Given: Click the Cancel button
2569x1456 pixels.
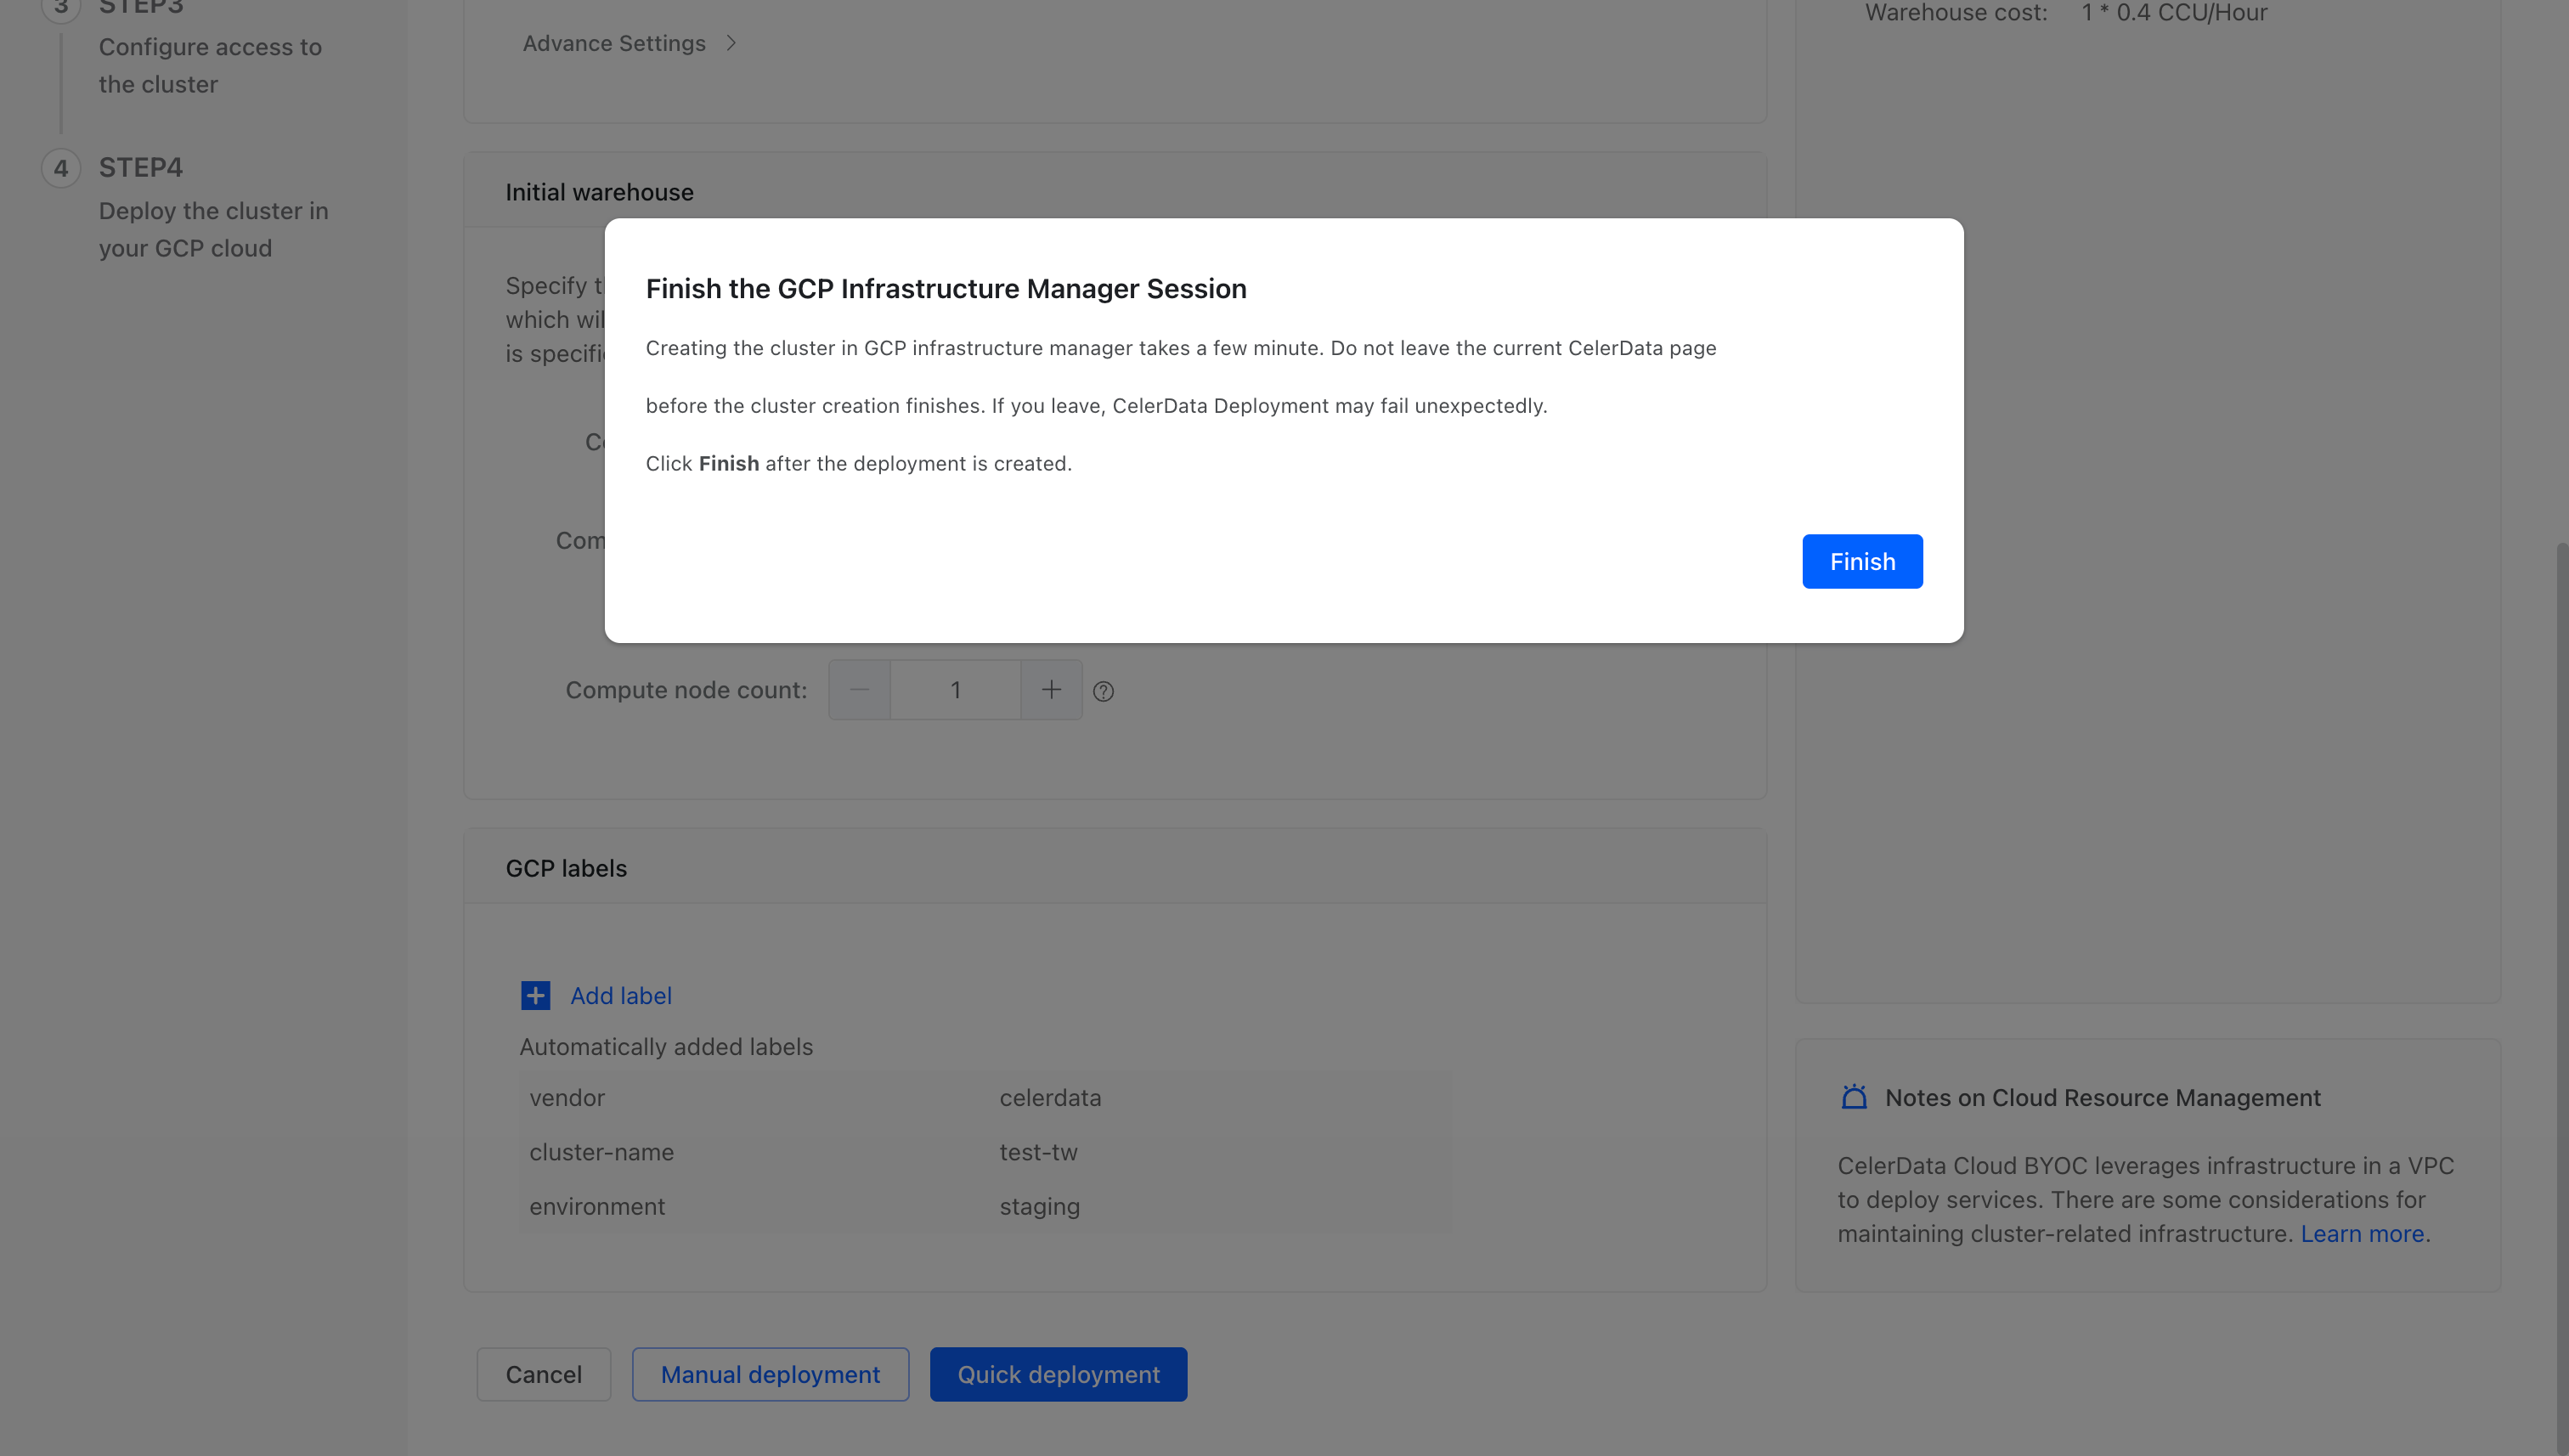Looking at the screenshot, I should [x=543, y=1374].
